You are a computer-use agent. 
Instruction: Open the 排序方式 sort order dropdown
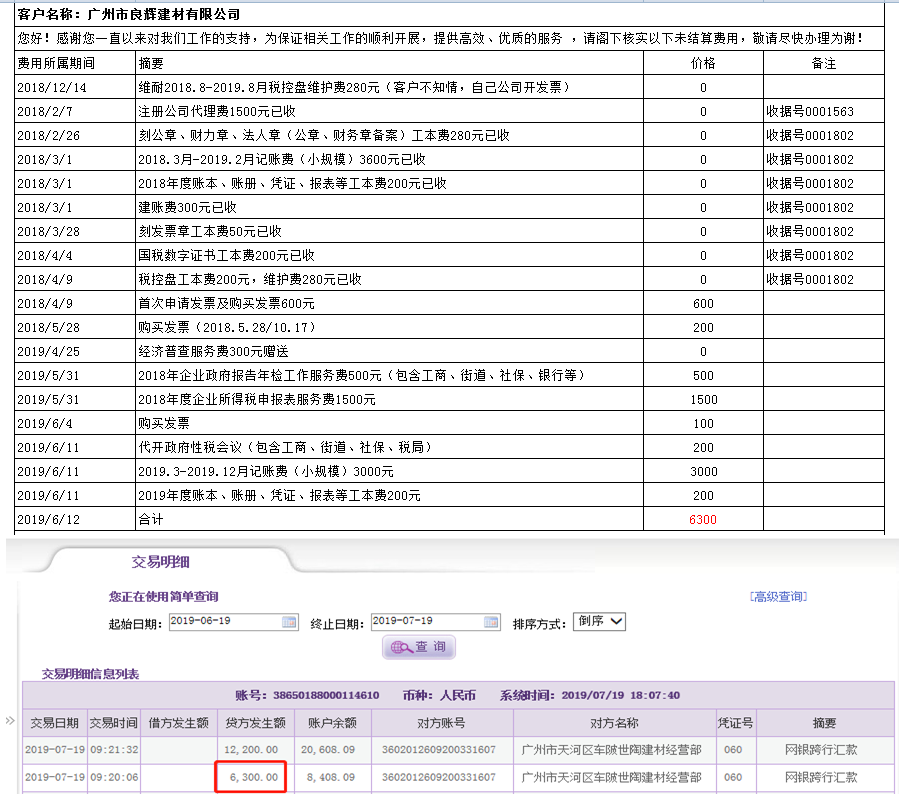tap(599, 622)
